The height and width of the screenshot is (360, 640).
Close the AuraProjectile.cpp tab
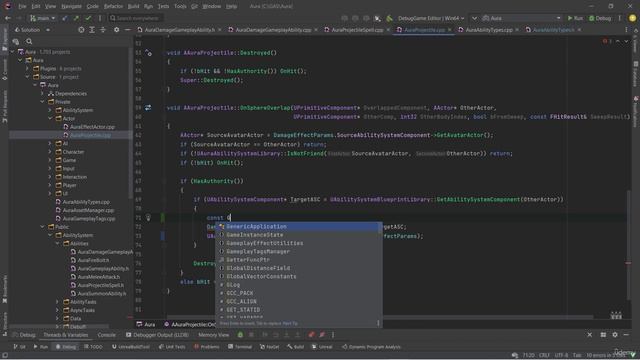coord(450,30)
